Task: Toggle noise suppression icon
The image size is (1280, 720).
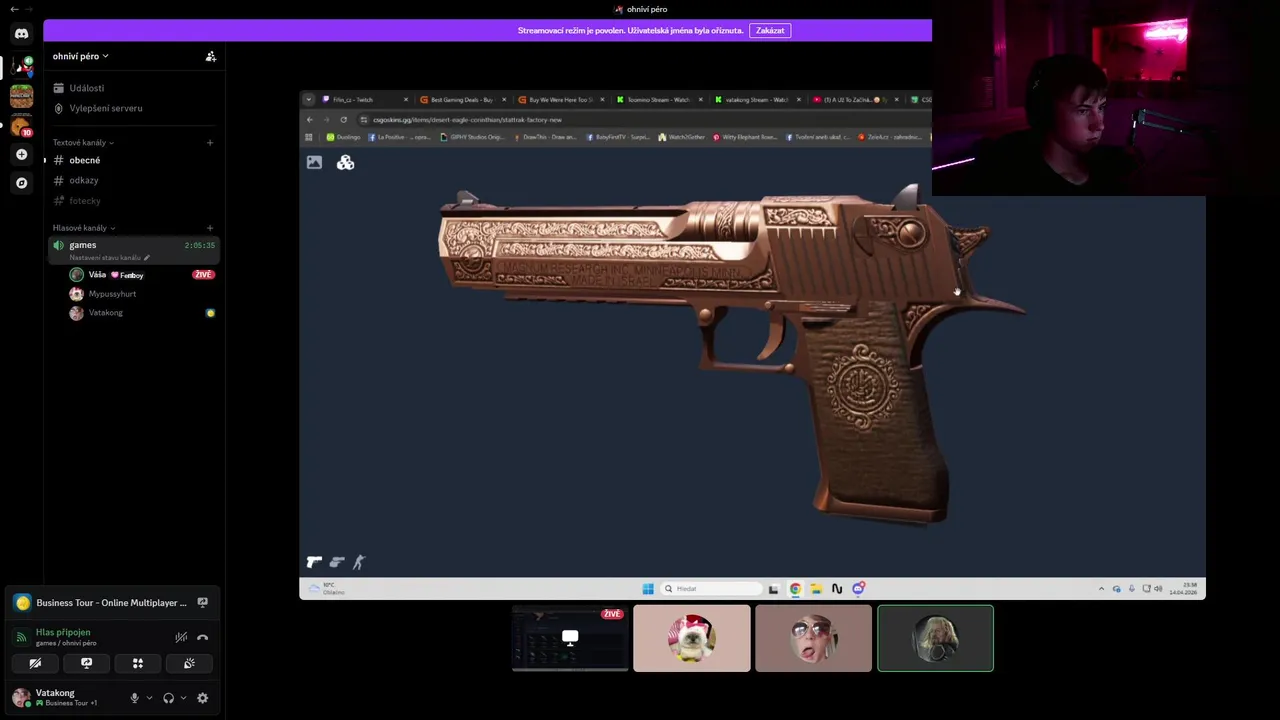Action: point(181,637)
